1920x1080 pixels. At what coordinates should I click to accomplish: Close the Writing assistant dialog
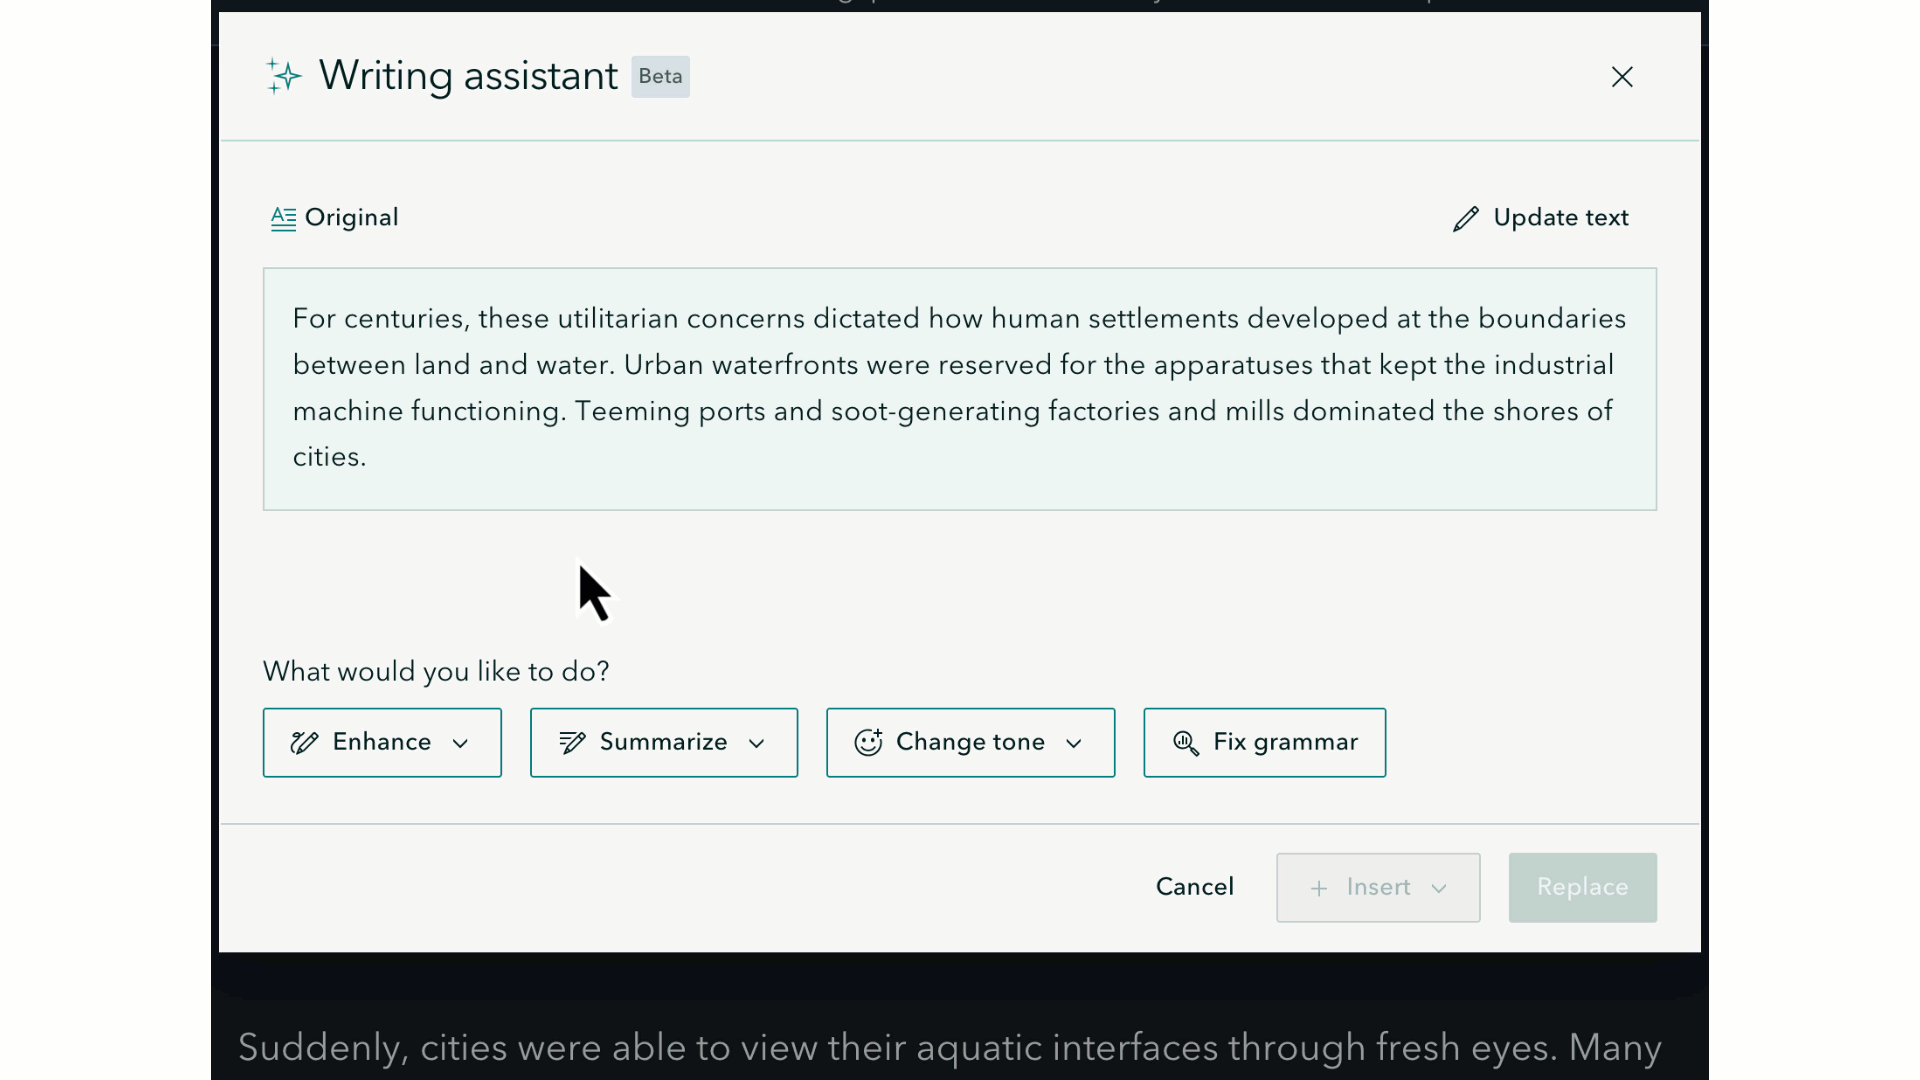[1622, 77]
